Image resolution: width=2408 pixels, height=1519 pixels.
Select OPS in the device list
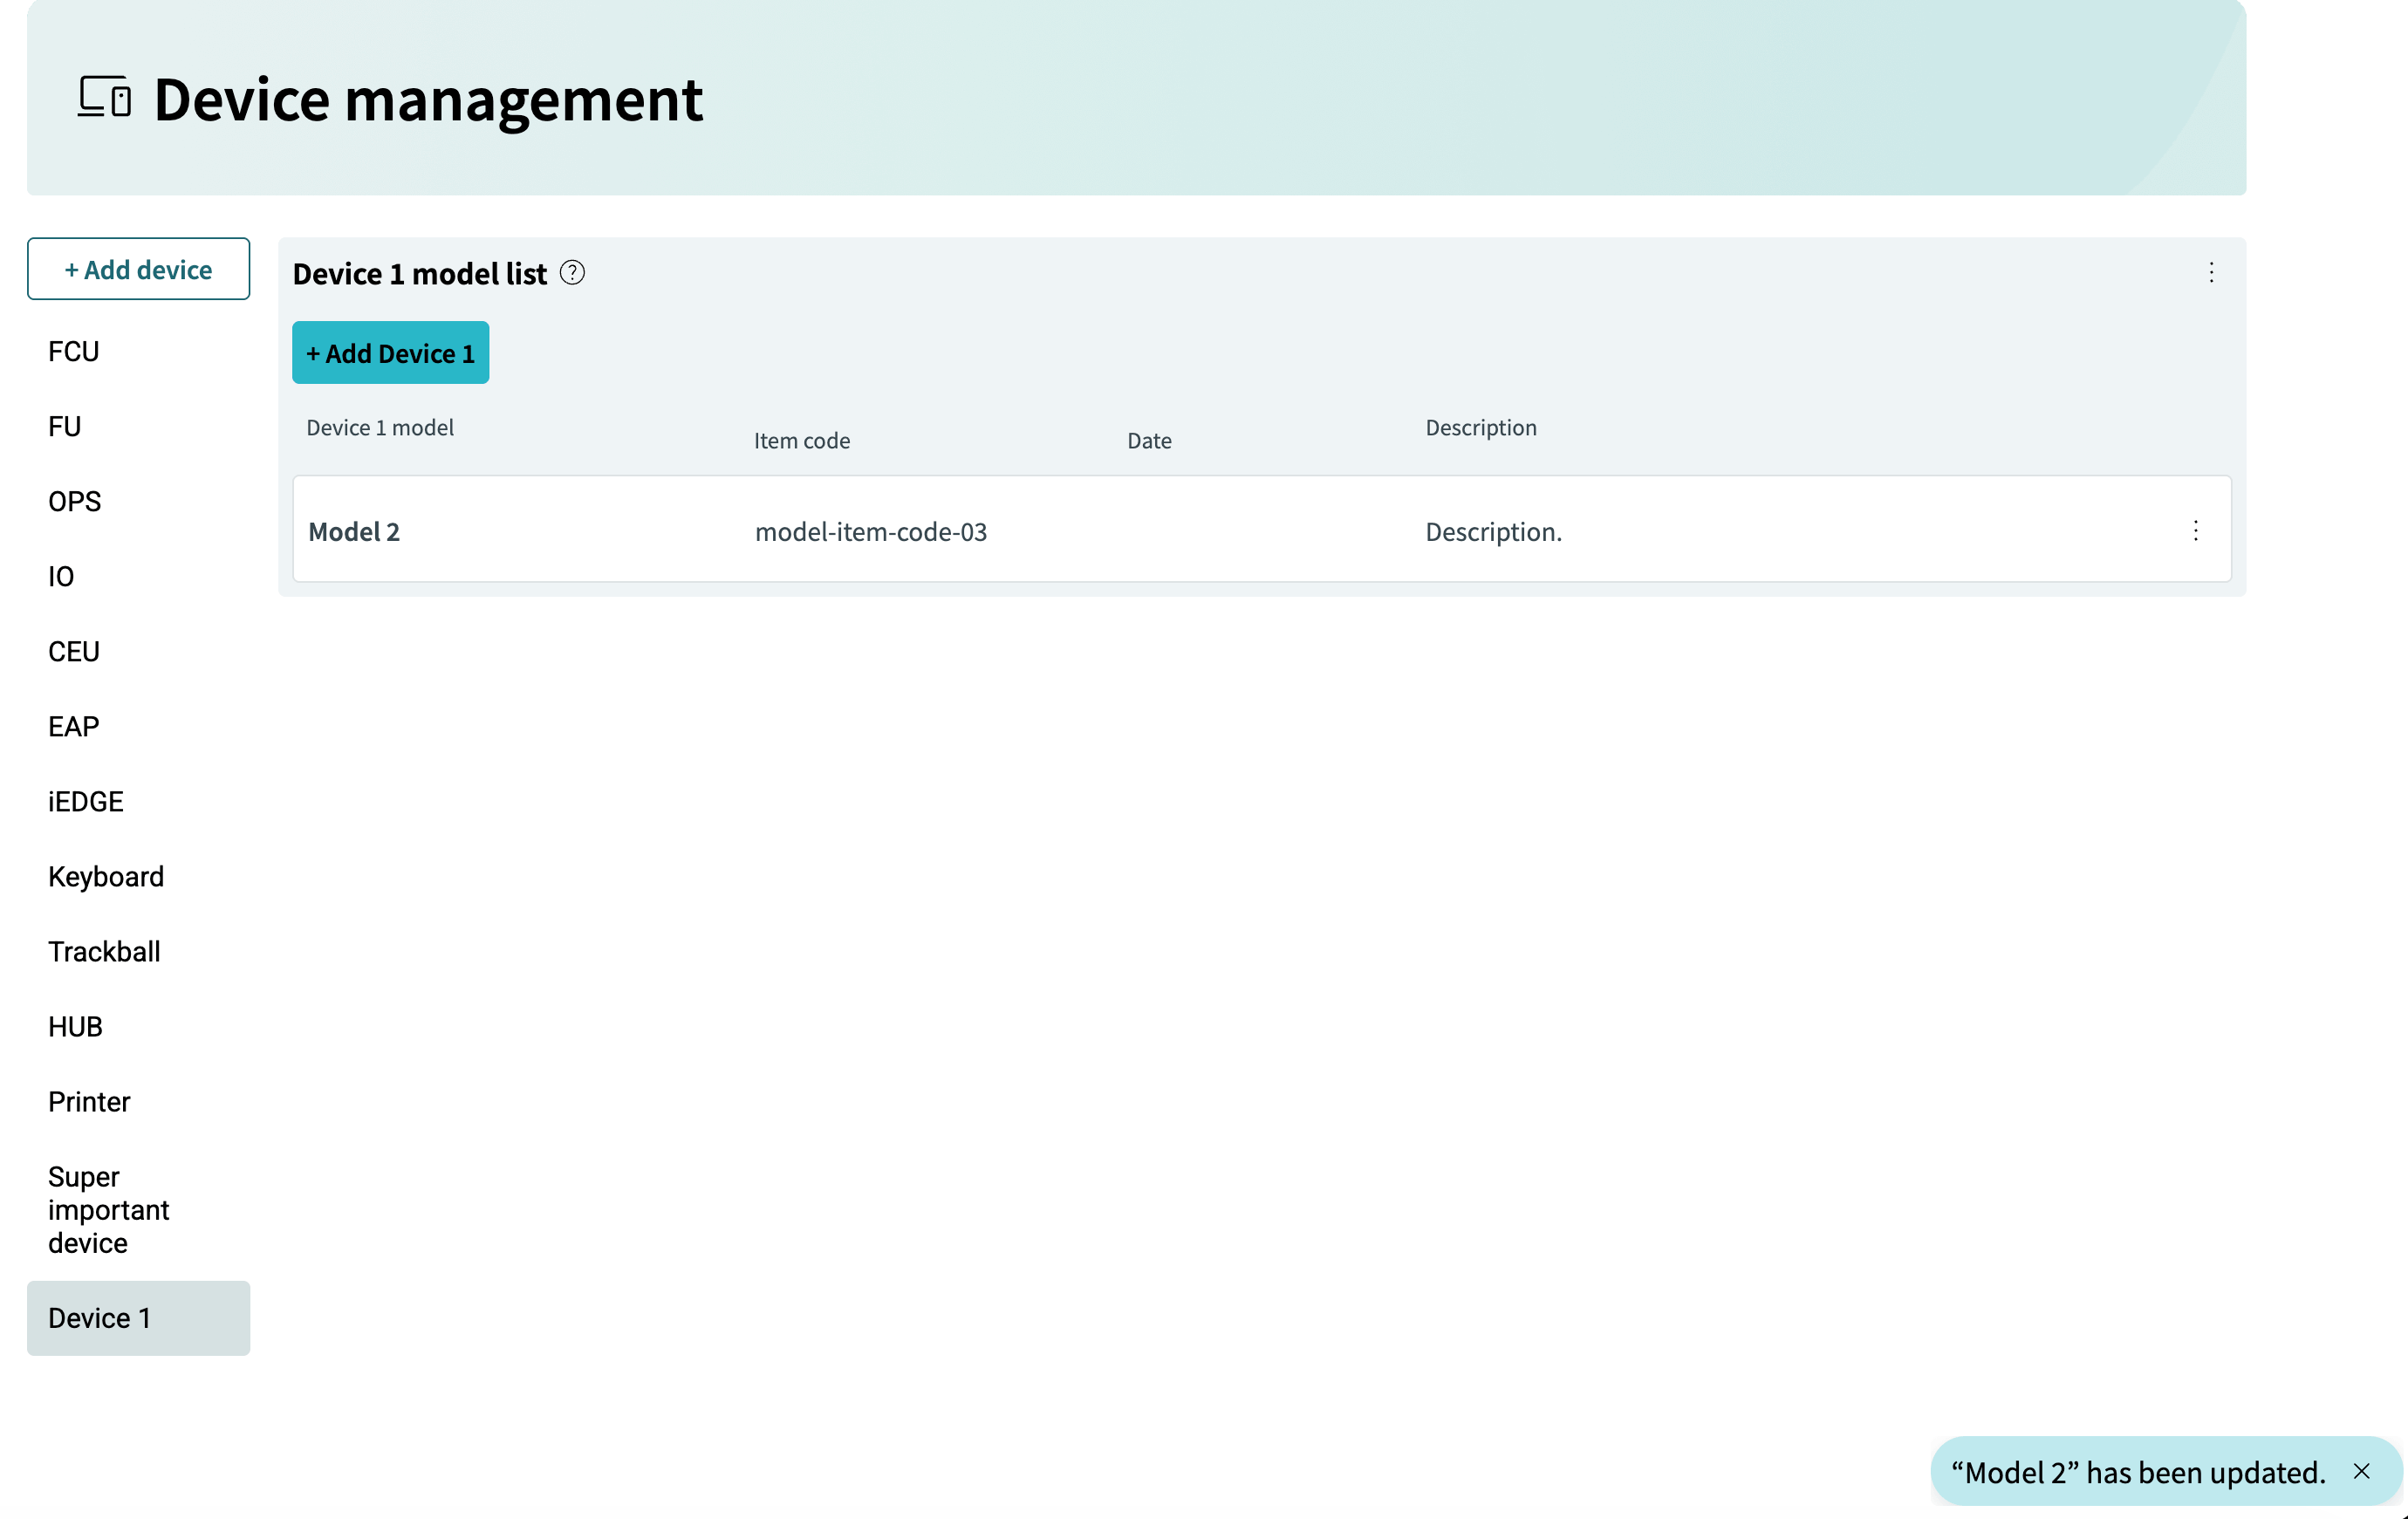coord(138,501)
